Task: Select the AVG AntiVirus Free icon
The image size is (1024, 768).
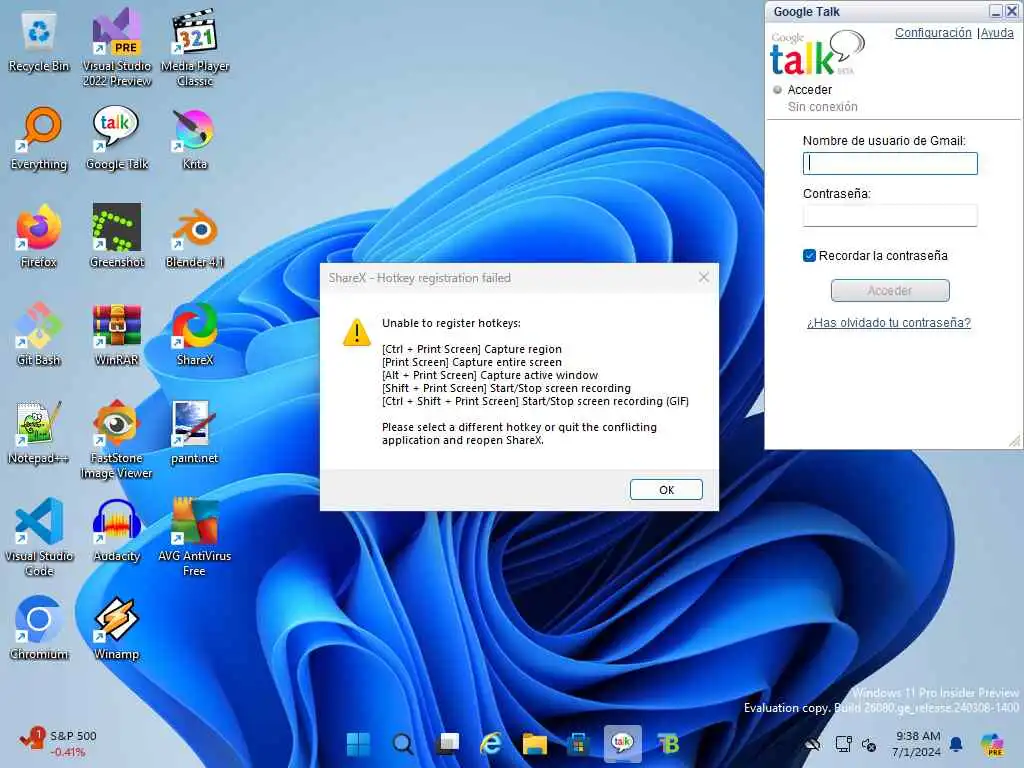Action: click(x=195, y=537)
